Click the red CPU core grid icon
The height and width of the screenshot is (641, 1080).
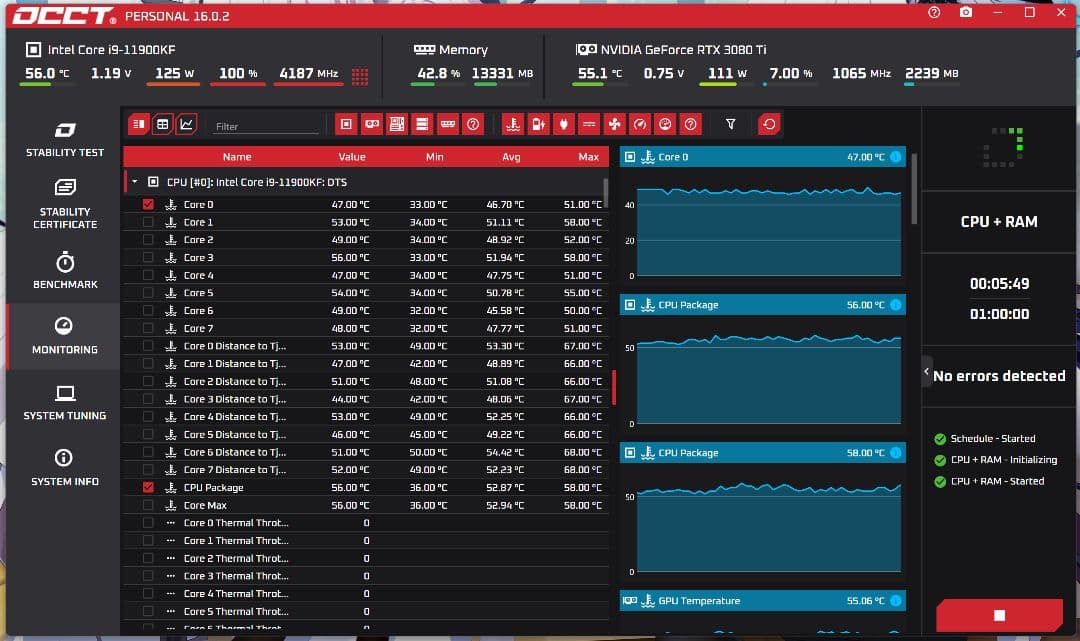(x=360, y=76)
